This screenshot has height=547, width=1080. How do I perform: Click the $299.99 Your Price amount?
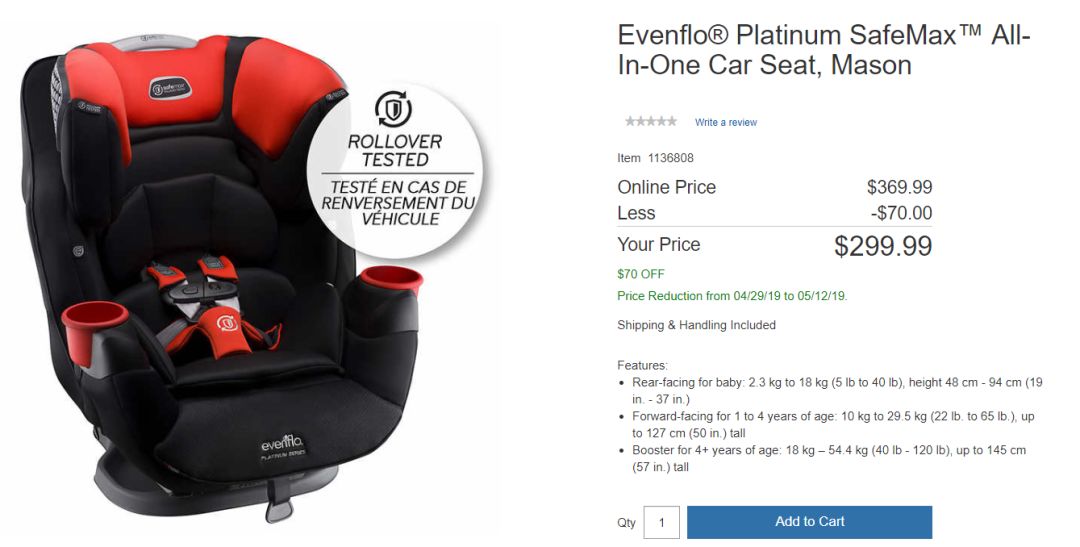(x=883, y=246)
